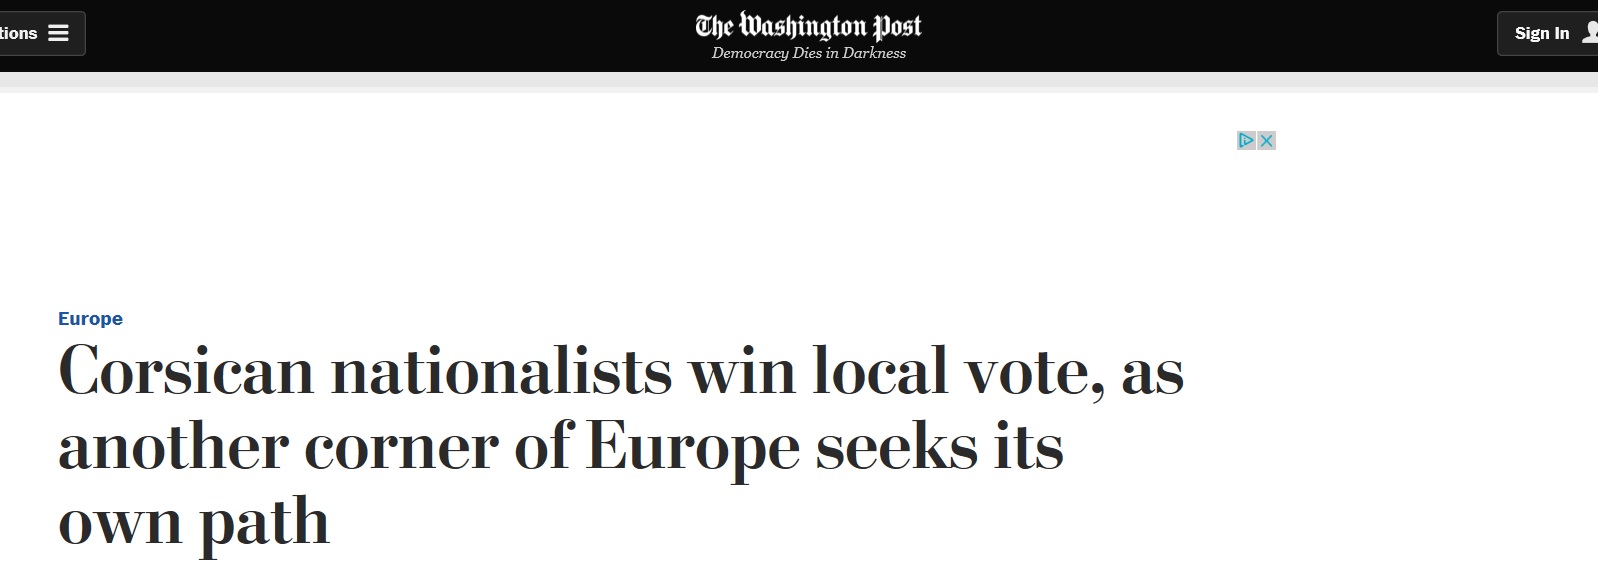Click the Washington Post masthead logo
Viewport: 1598px width, 578px height.
click(810, 26)
